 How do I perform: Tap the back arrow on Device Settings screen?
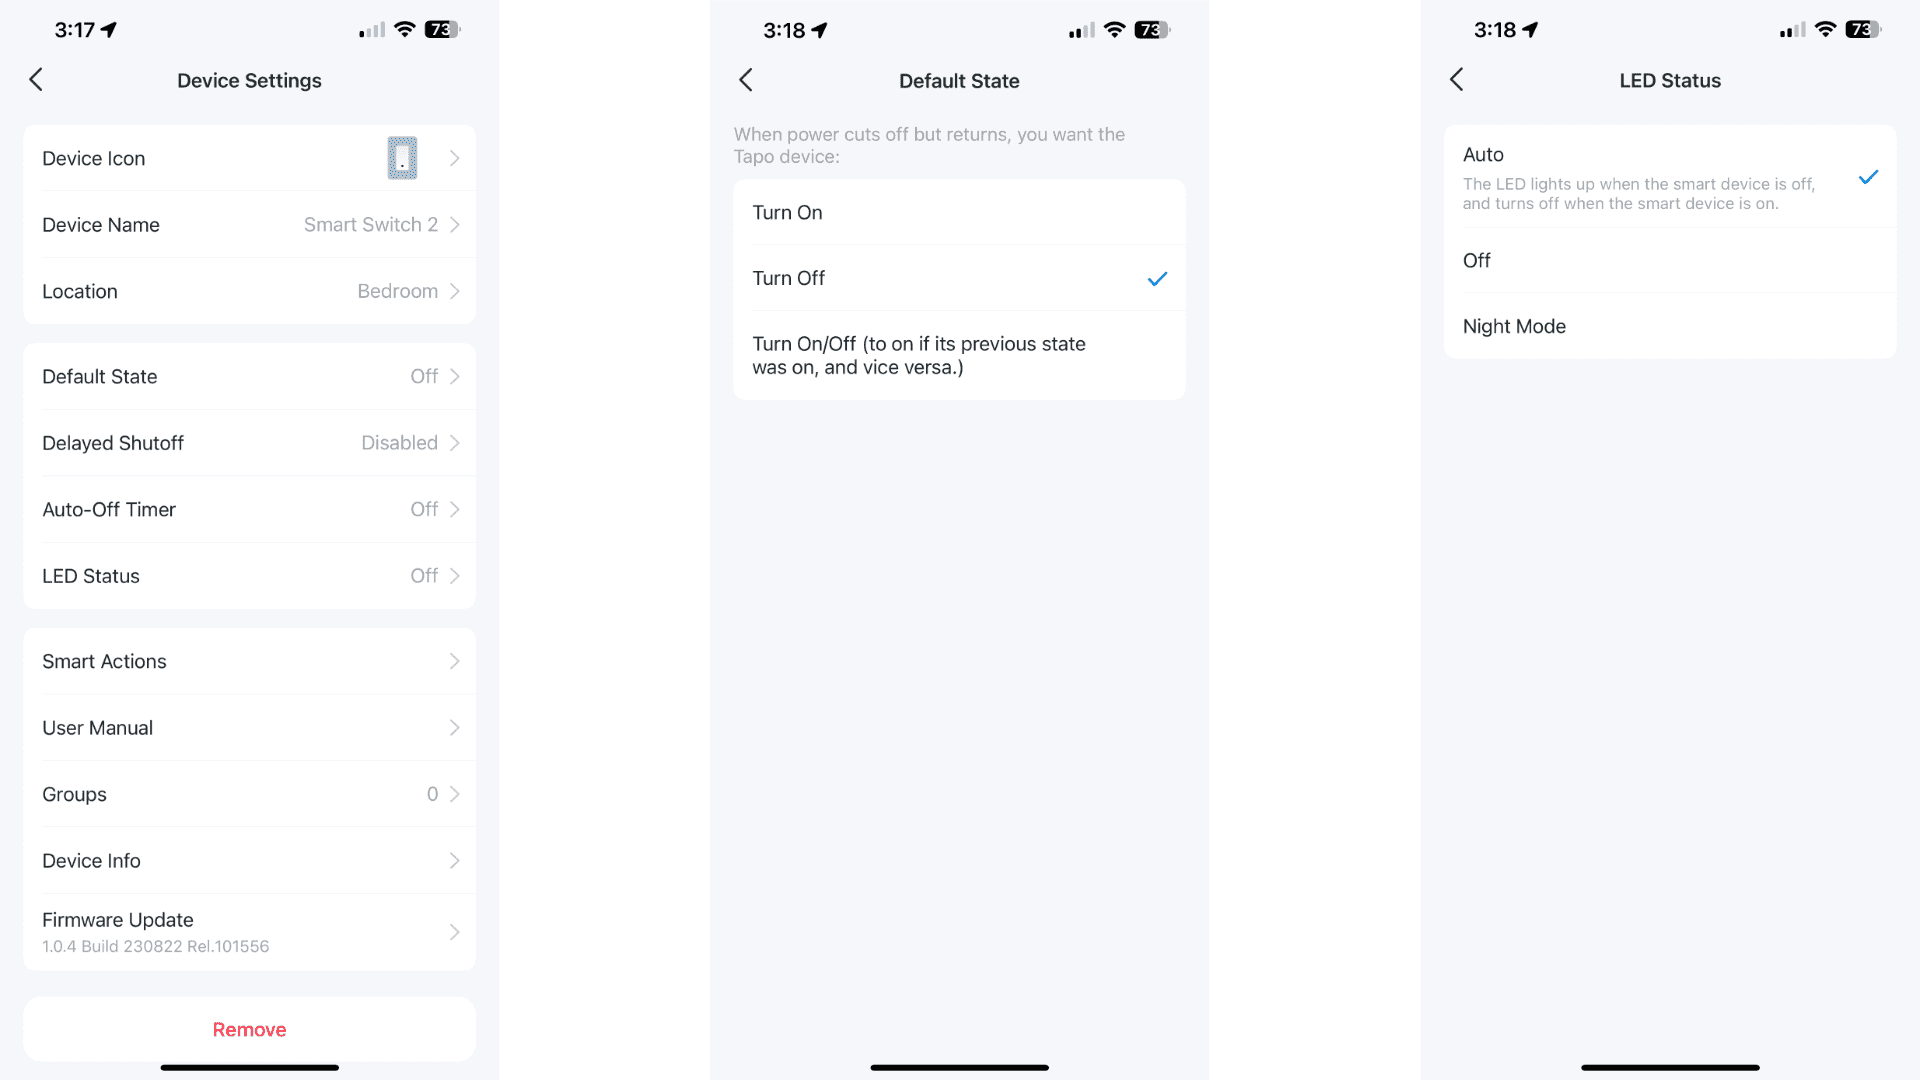pyautogui.click(x=36, y=79)
